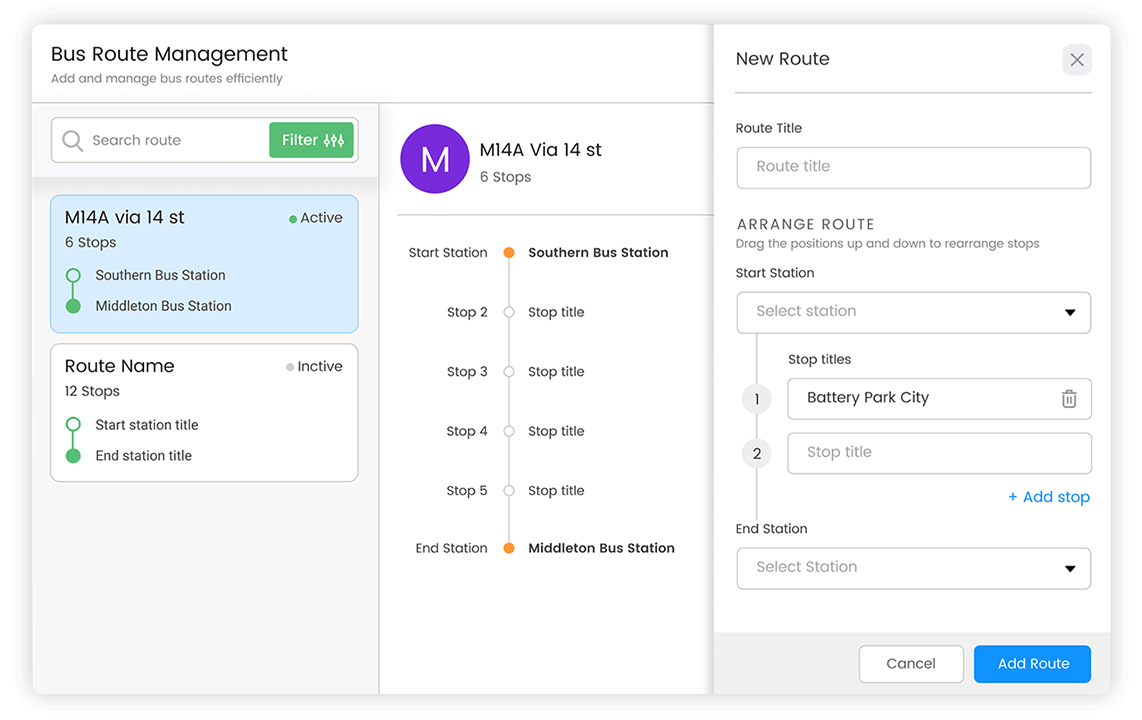This screenshot has height=720, width=1142.
Task: Click the Stop 5 timeline marker
Action: click(x=509, y=491)
